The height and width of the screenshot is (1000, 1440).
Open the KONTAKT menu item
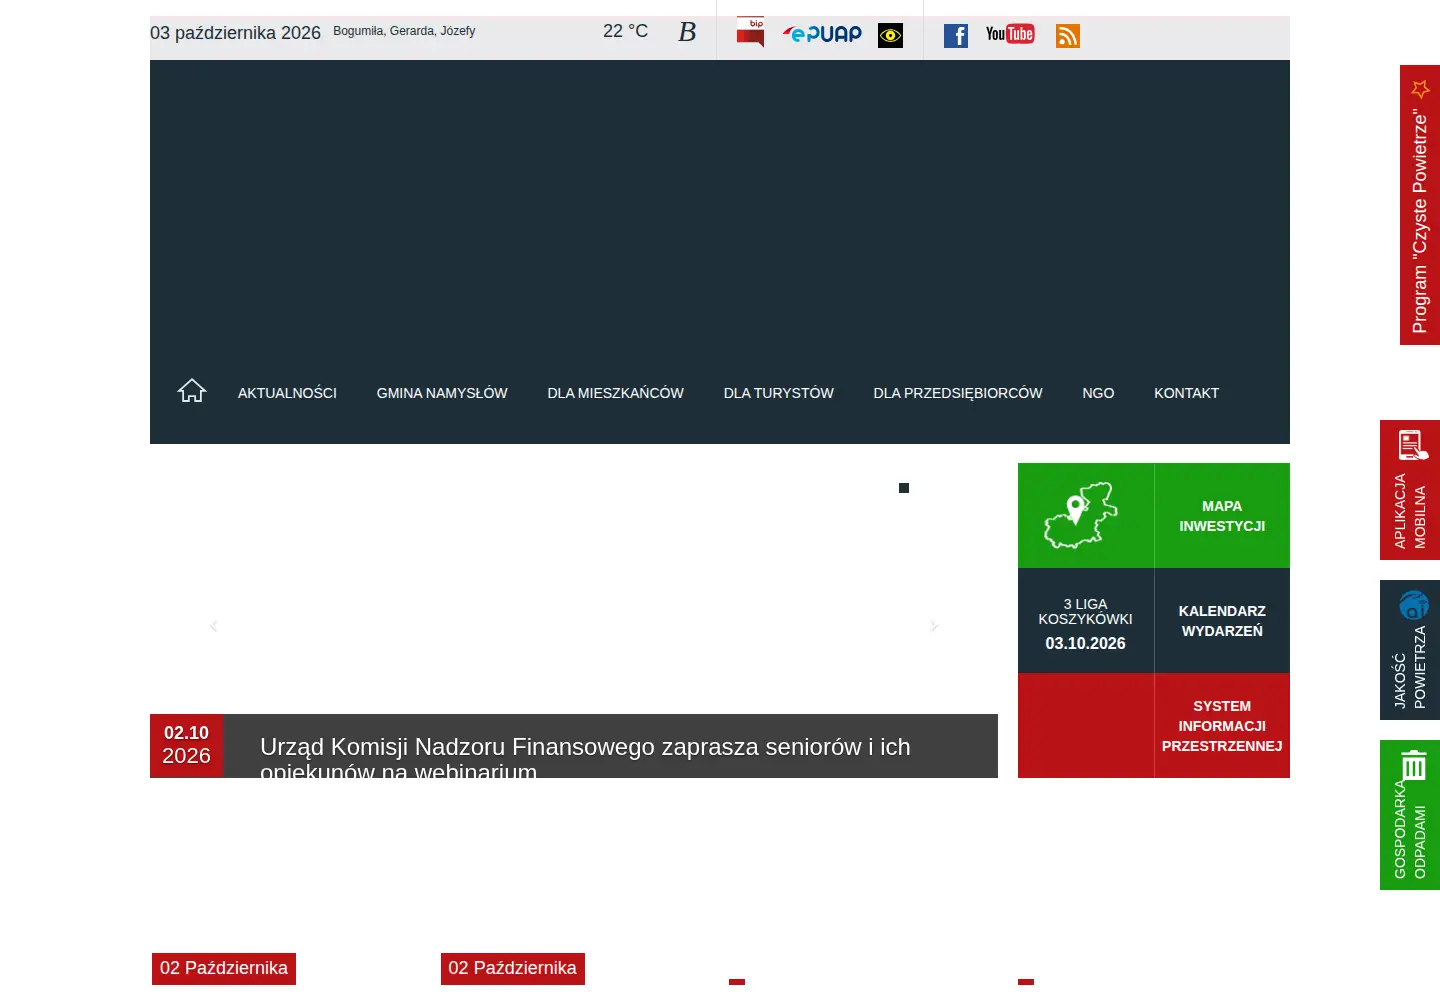click(x=1186, y=393)
